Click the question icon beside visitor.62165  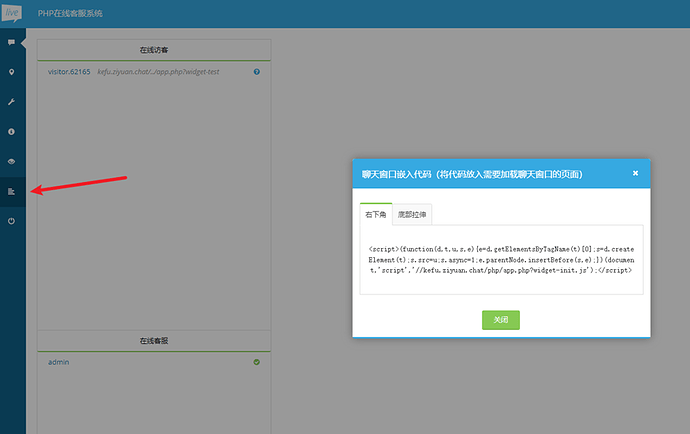pos(257,72)
